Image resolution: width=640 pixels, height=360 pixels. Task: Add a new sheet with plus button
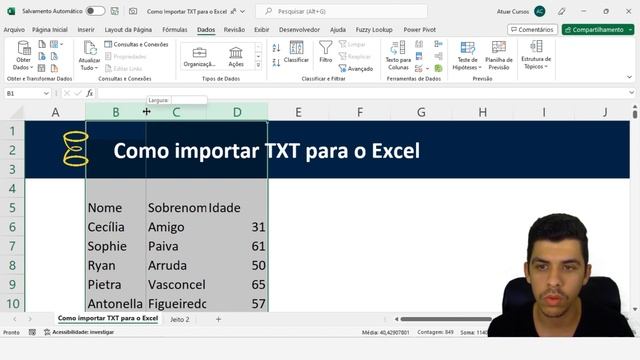click(x=218, y=319)
